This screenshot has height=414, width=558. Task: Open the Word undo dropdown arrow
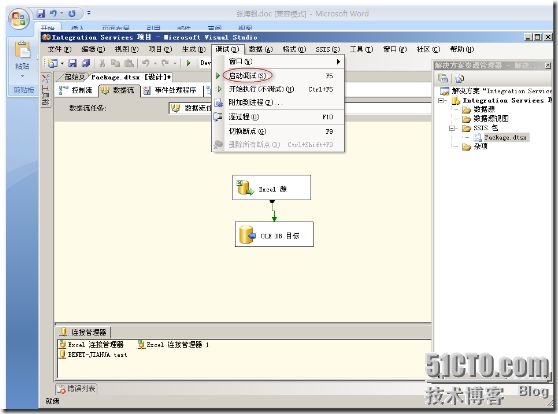pos(61,14)
